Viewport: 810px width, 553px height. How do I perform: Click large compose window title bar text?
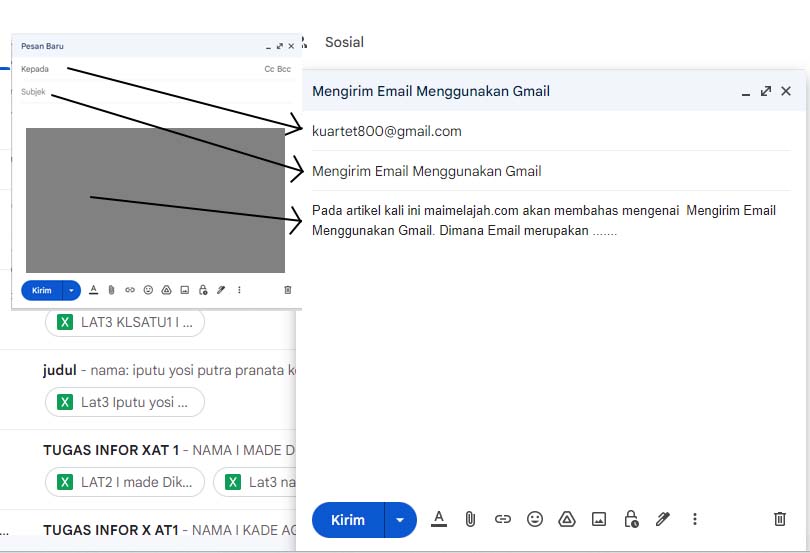click(x=431, y=91)
